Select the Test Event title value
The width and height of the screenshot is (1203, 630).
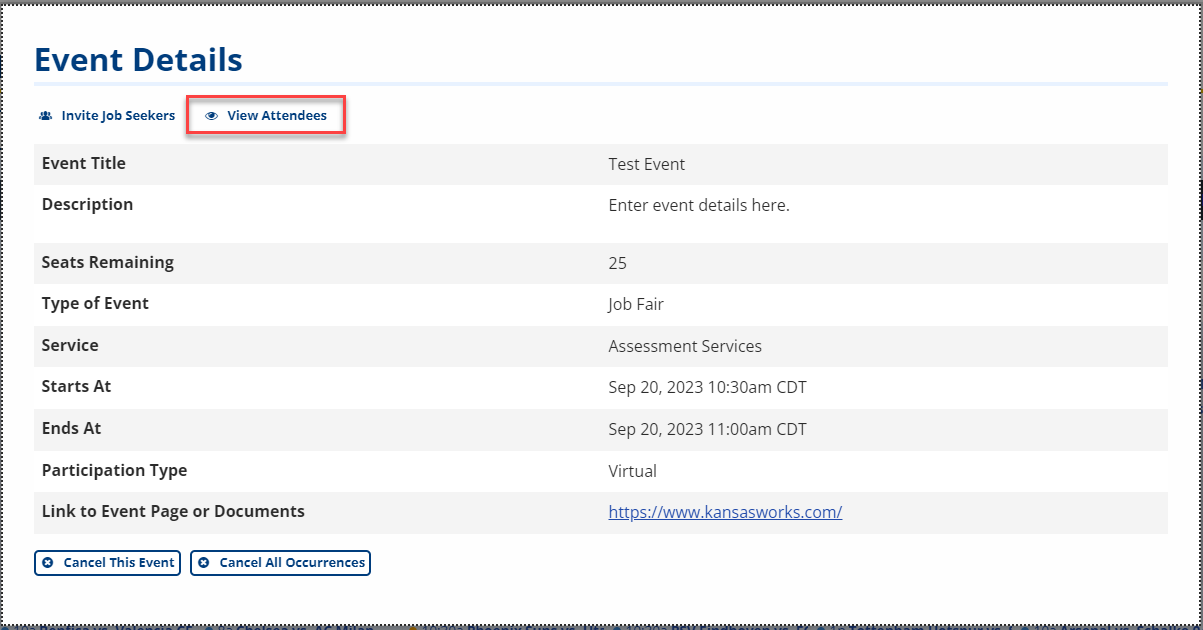646,164
